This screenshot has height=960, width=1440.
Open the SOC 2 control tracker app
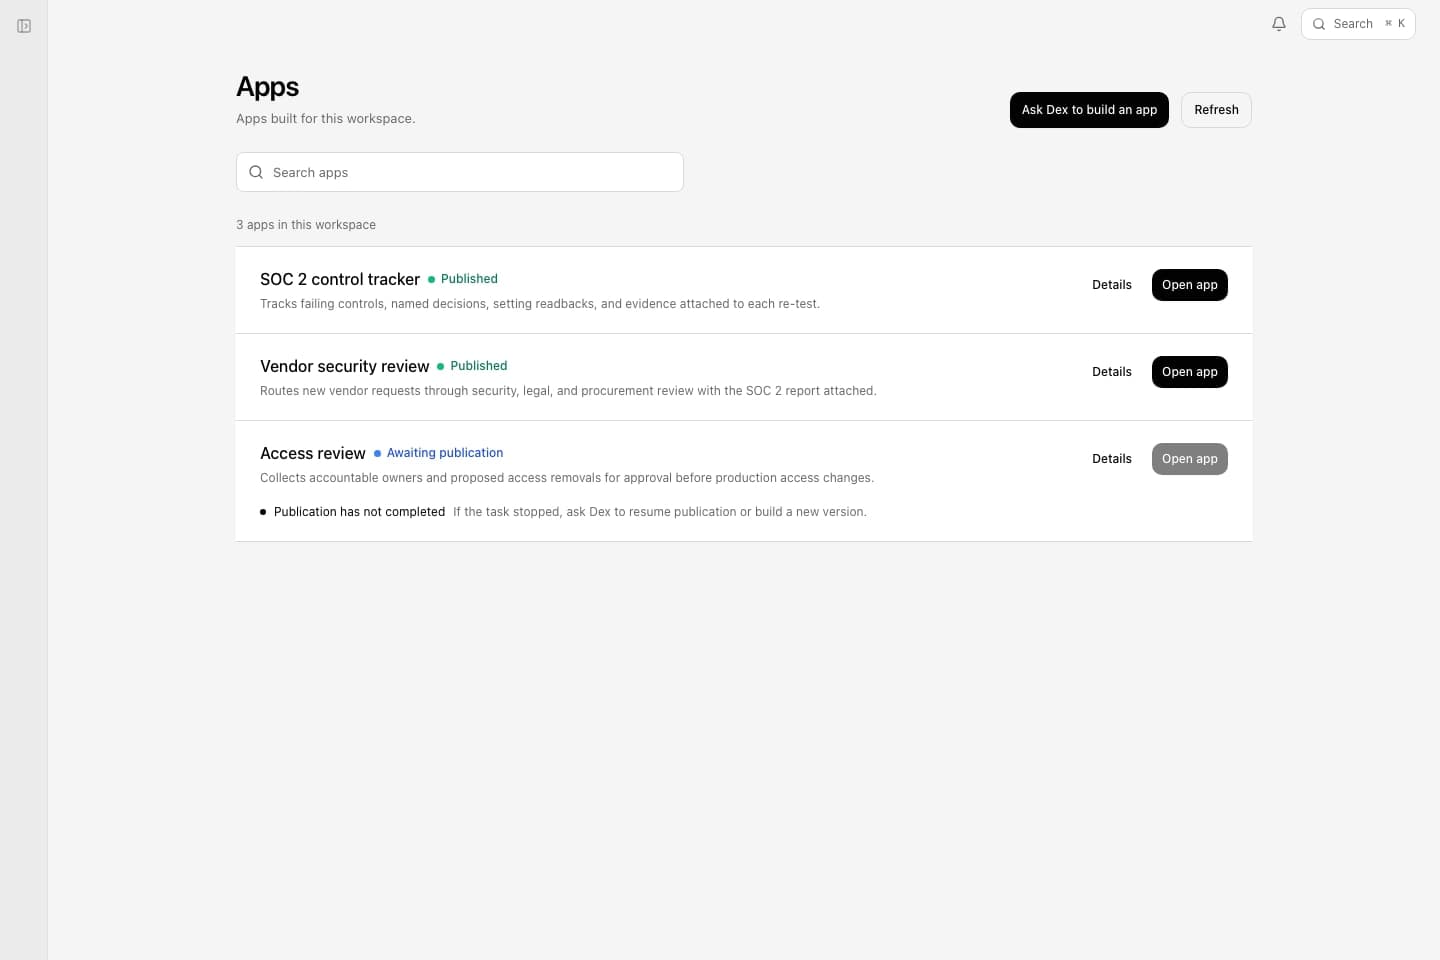[x=1190, y=285]
